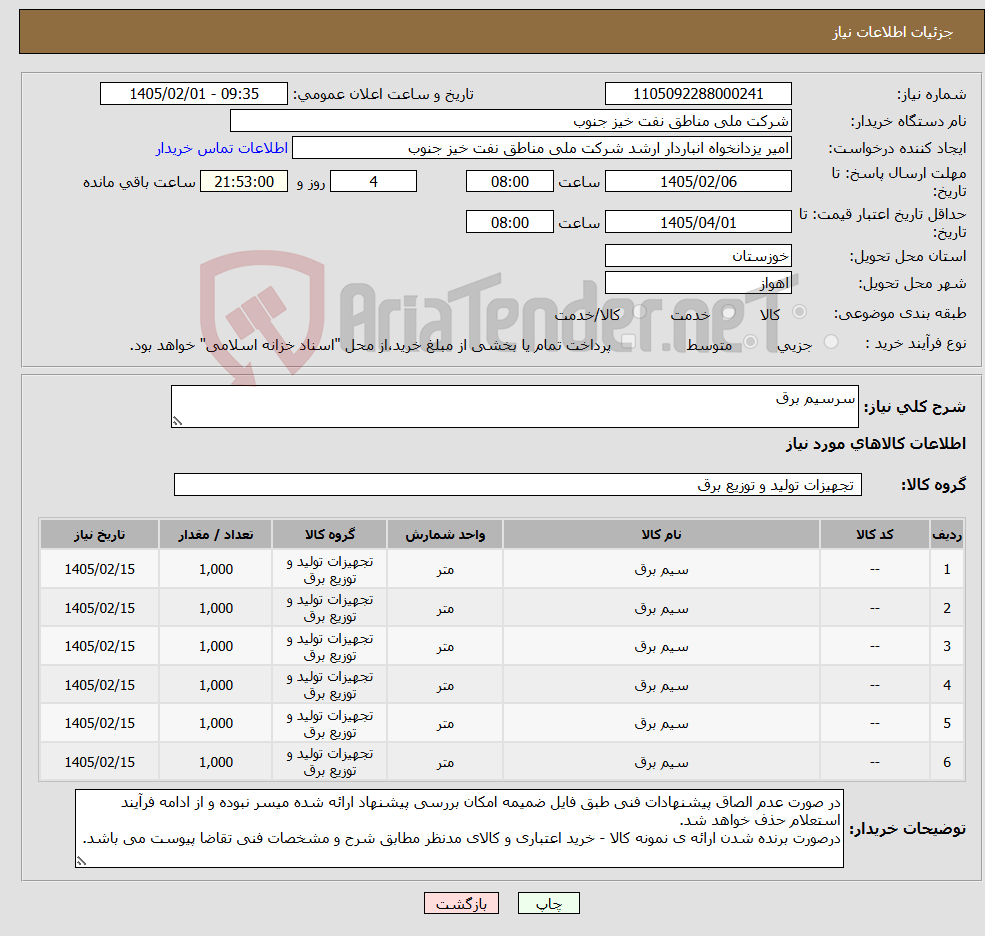Image resolution: width=985 pixels, height=936 pixels.
Task: Click the بازگشت back button
Action: point(461,903)
